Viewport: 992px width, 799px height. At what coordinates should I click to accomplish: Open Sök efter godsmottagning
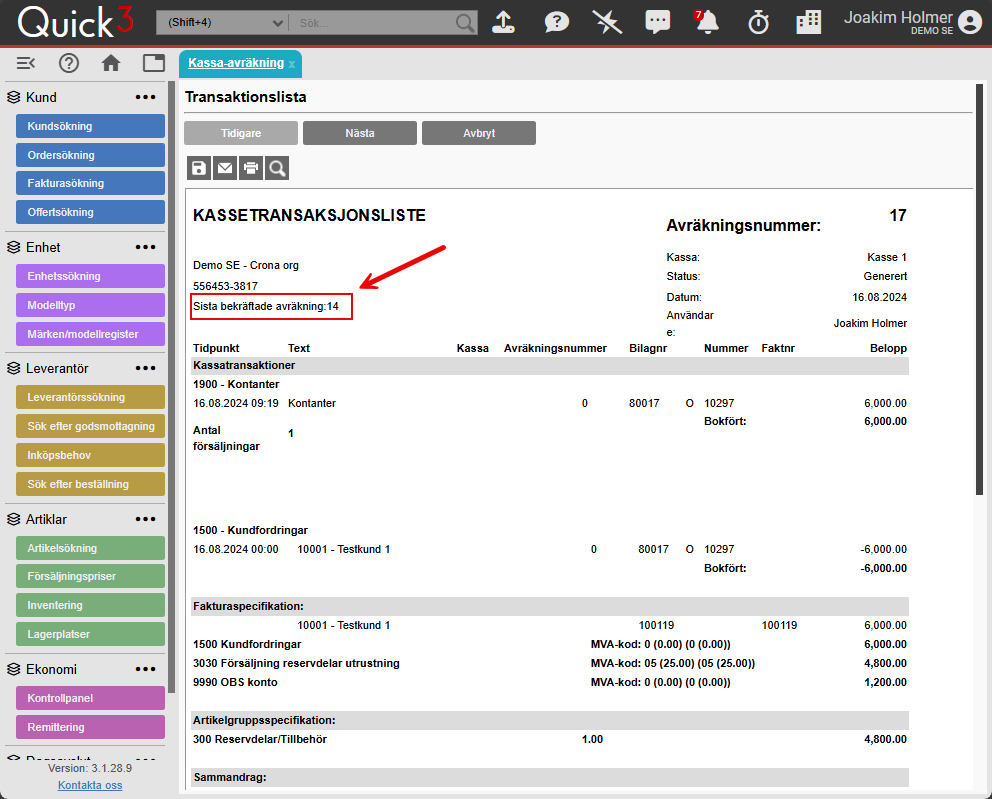coord(90,426)
